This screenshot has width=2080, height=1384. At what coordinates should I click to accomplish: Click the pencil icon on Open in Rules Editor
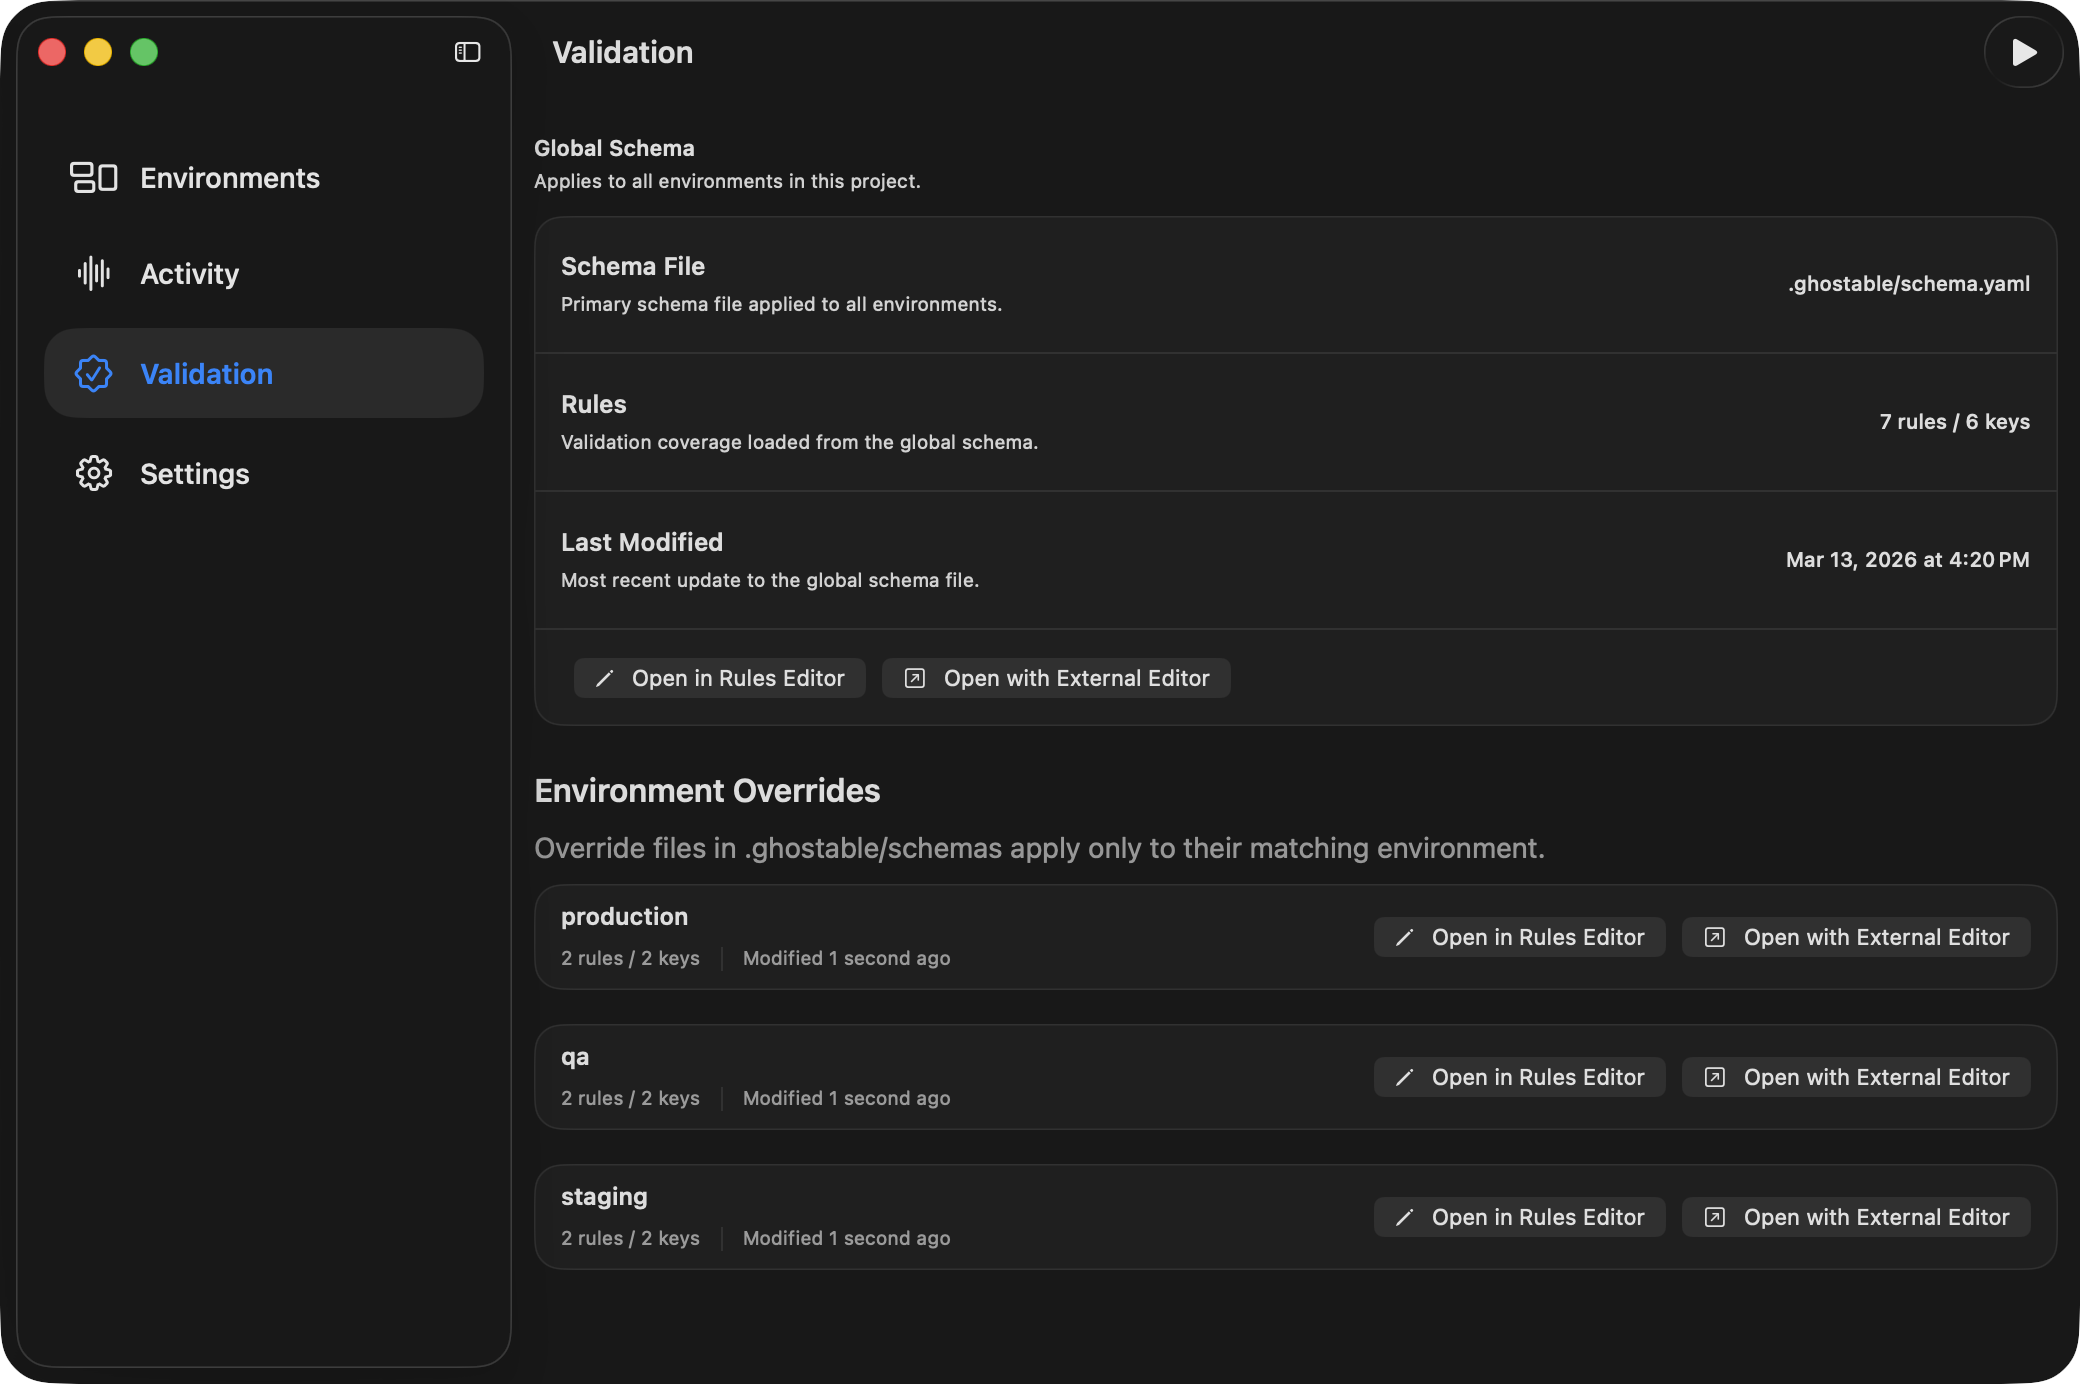pos(605,677)
